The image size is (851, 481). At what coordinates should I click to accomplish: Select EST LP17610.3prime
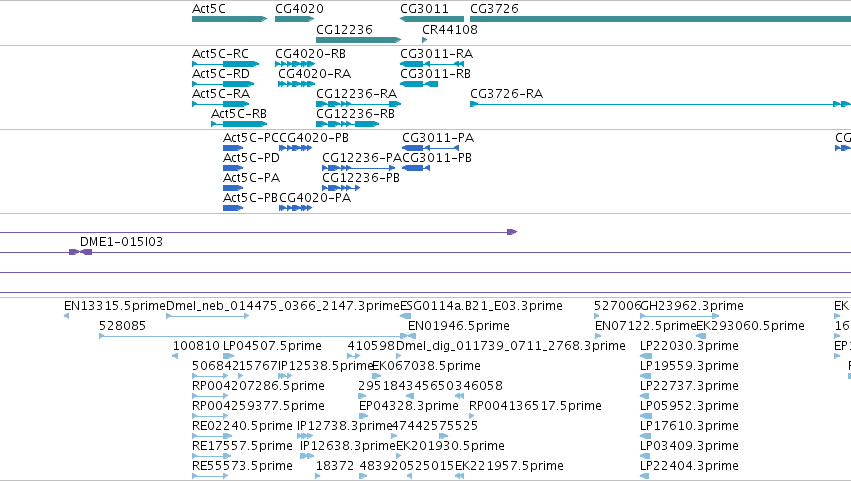(x=645, y=436)
